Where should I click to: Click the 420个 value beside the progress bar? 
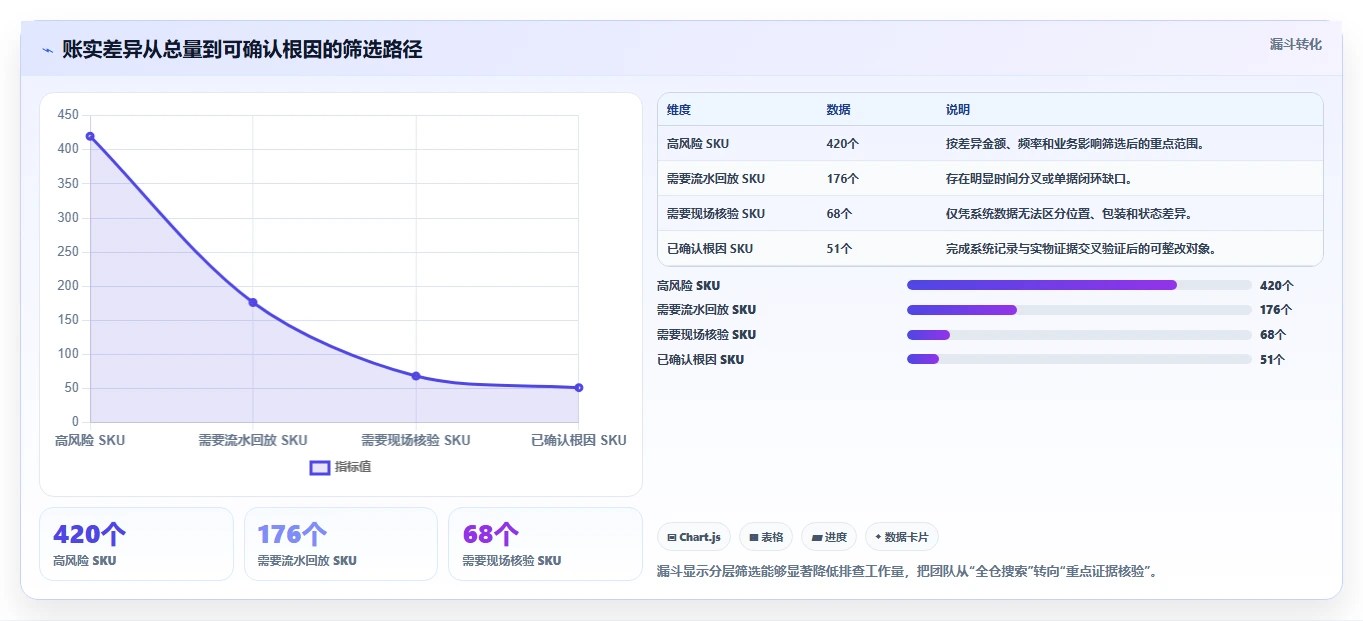[1277, 286]
